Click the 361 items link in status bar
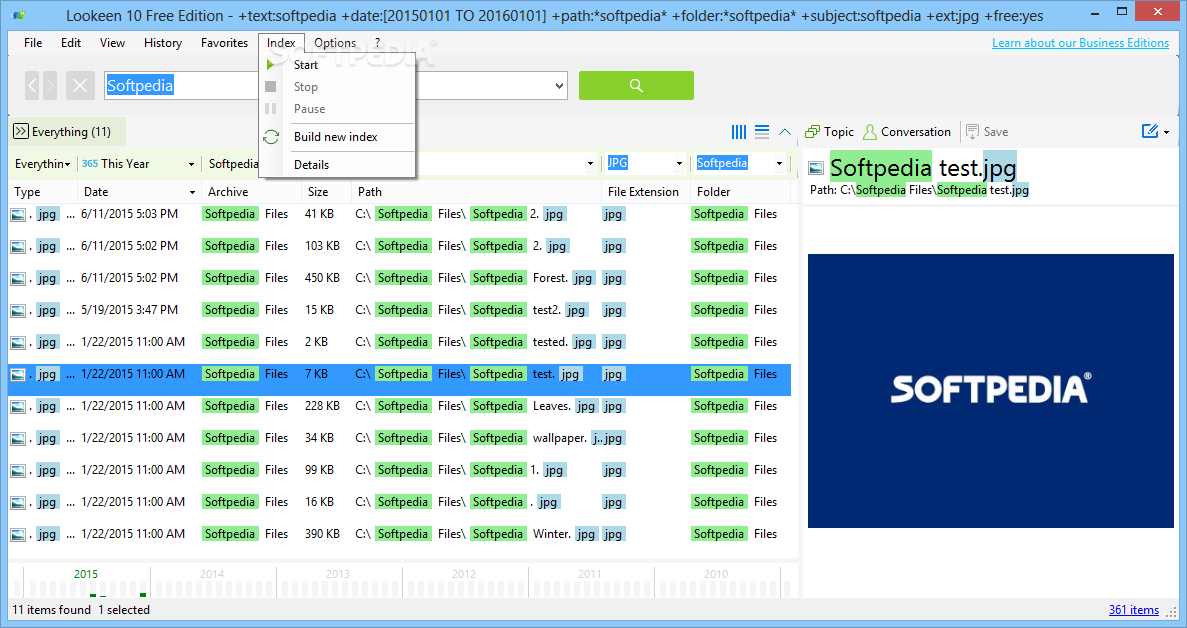This screenshot has width=1187, height=628. coord(1133,610)
